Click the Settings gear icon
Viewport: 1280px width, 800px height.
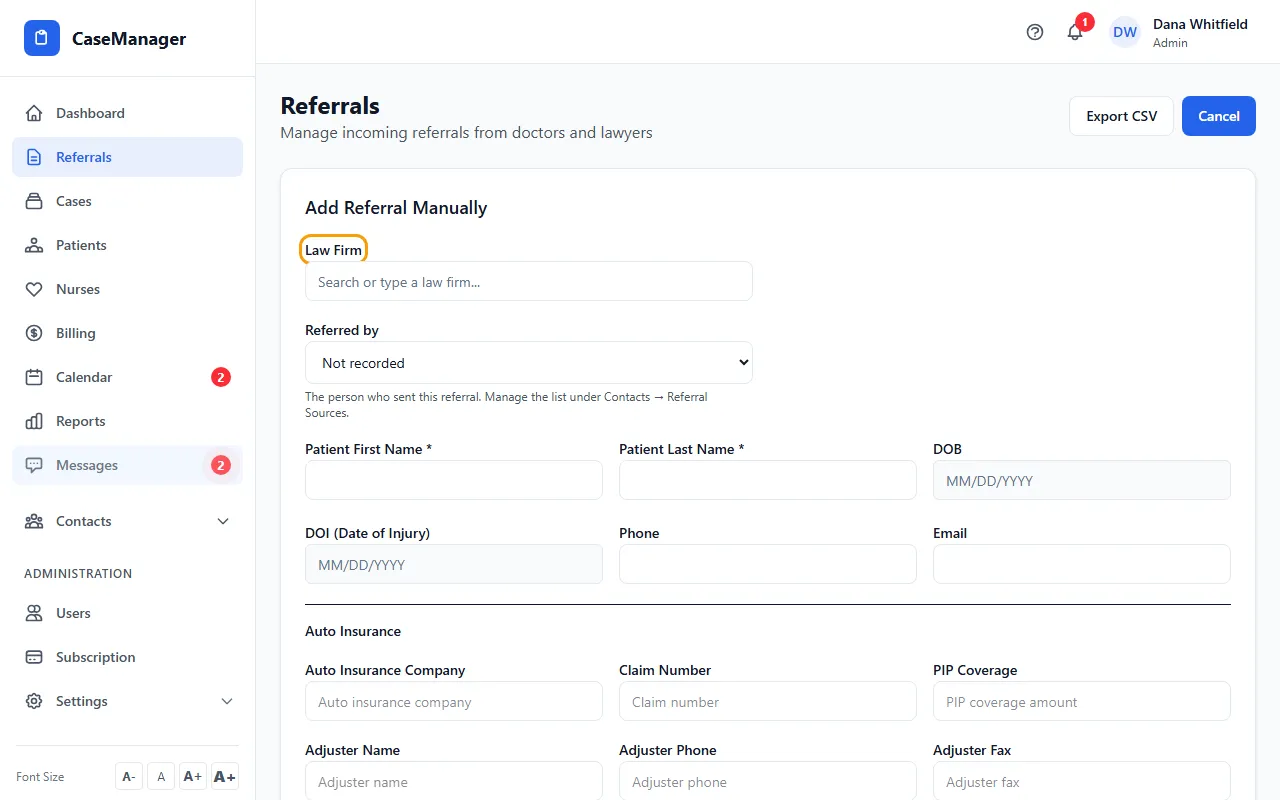pyautogui.click(x=34, y=701)
